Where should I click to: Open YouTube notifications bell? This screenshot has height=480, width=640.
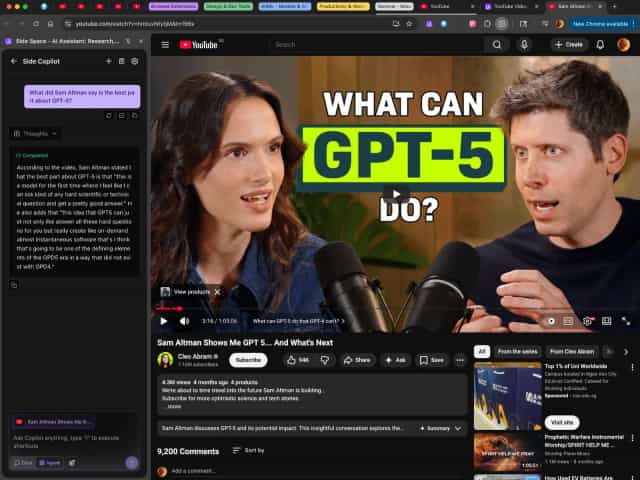pyautogui.click(x=600, y=44)
